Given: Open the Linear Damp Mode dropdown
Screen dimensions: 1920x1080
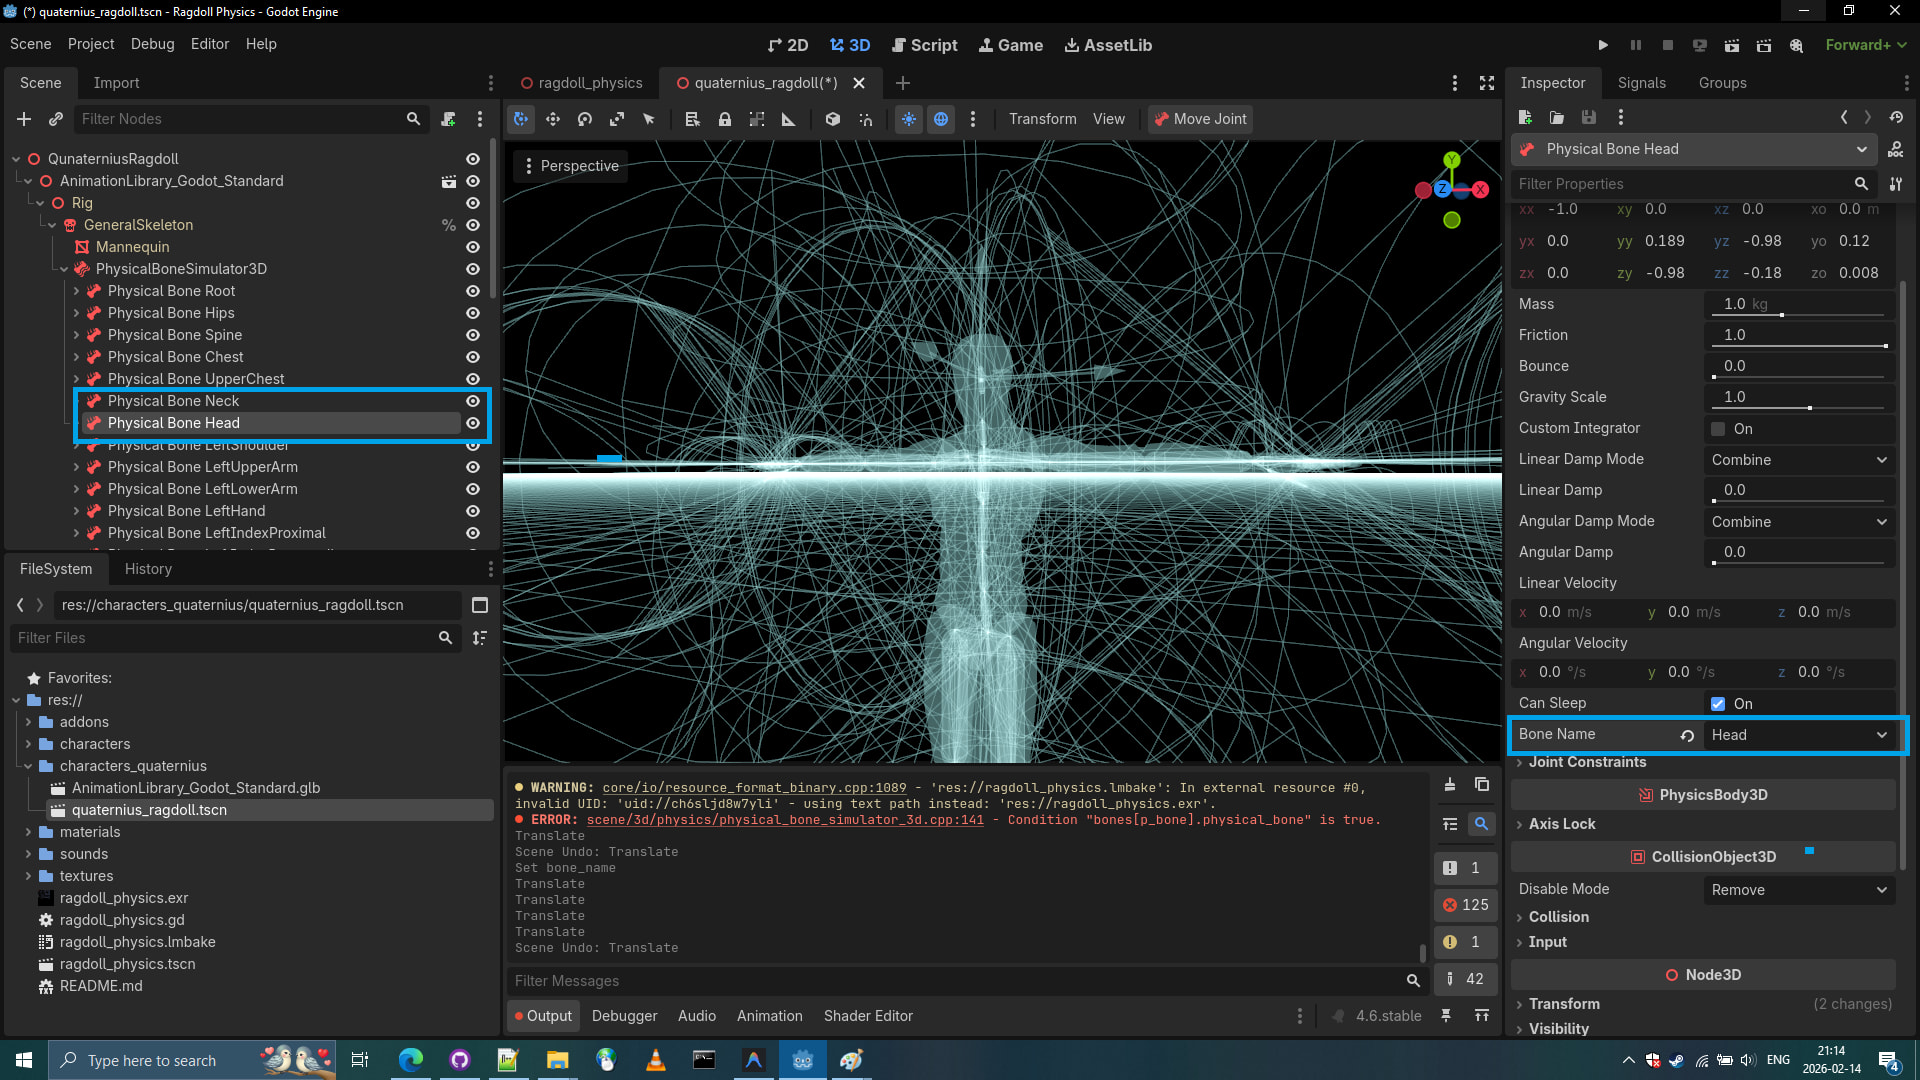Looking at the screenshot, I should tap(1798, 460).
